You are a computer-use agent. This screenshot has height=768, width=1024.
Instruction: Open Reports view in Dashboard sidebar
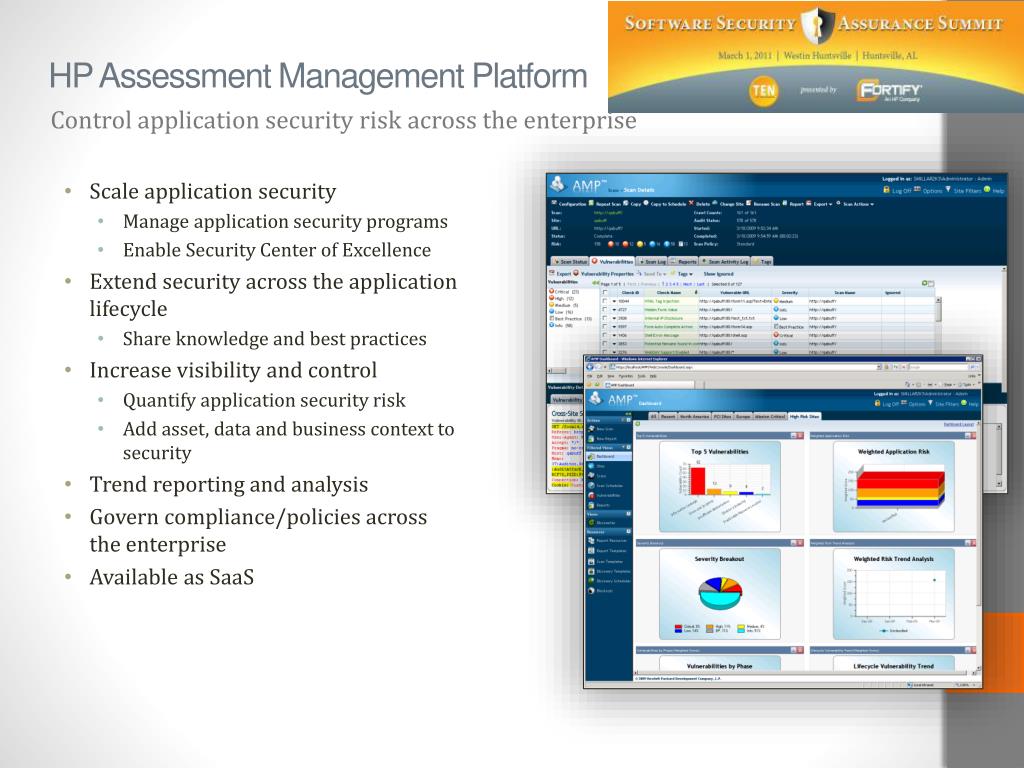click(x=600, y=505)
